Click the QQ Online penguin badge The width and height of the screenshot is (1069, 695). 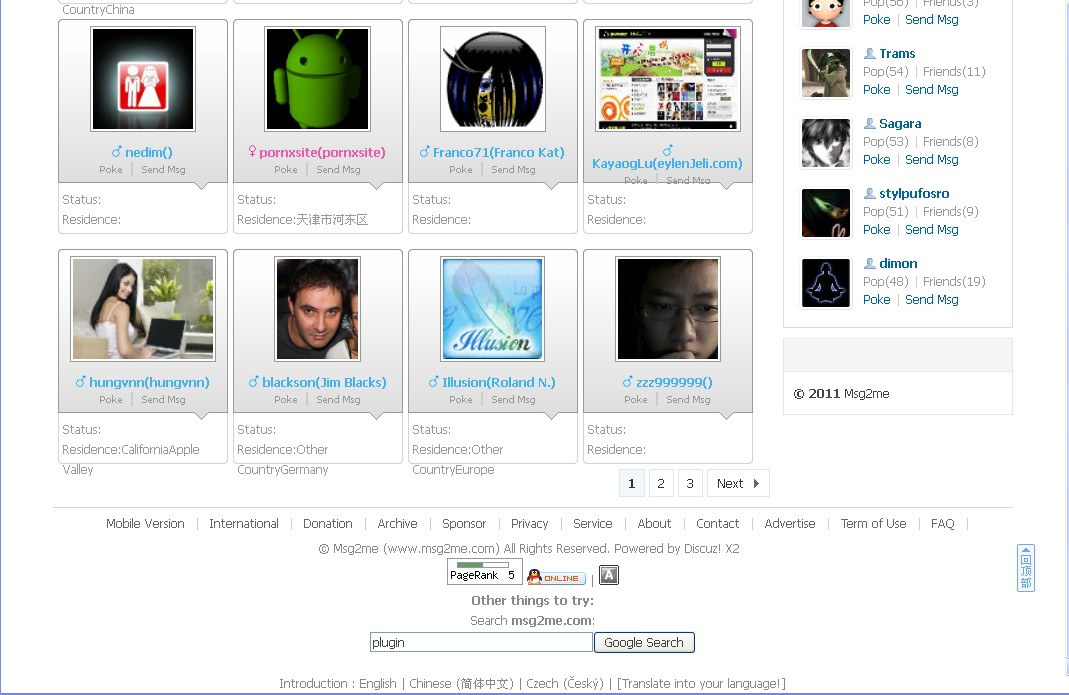click(x=556, y=577)
